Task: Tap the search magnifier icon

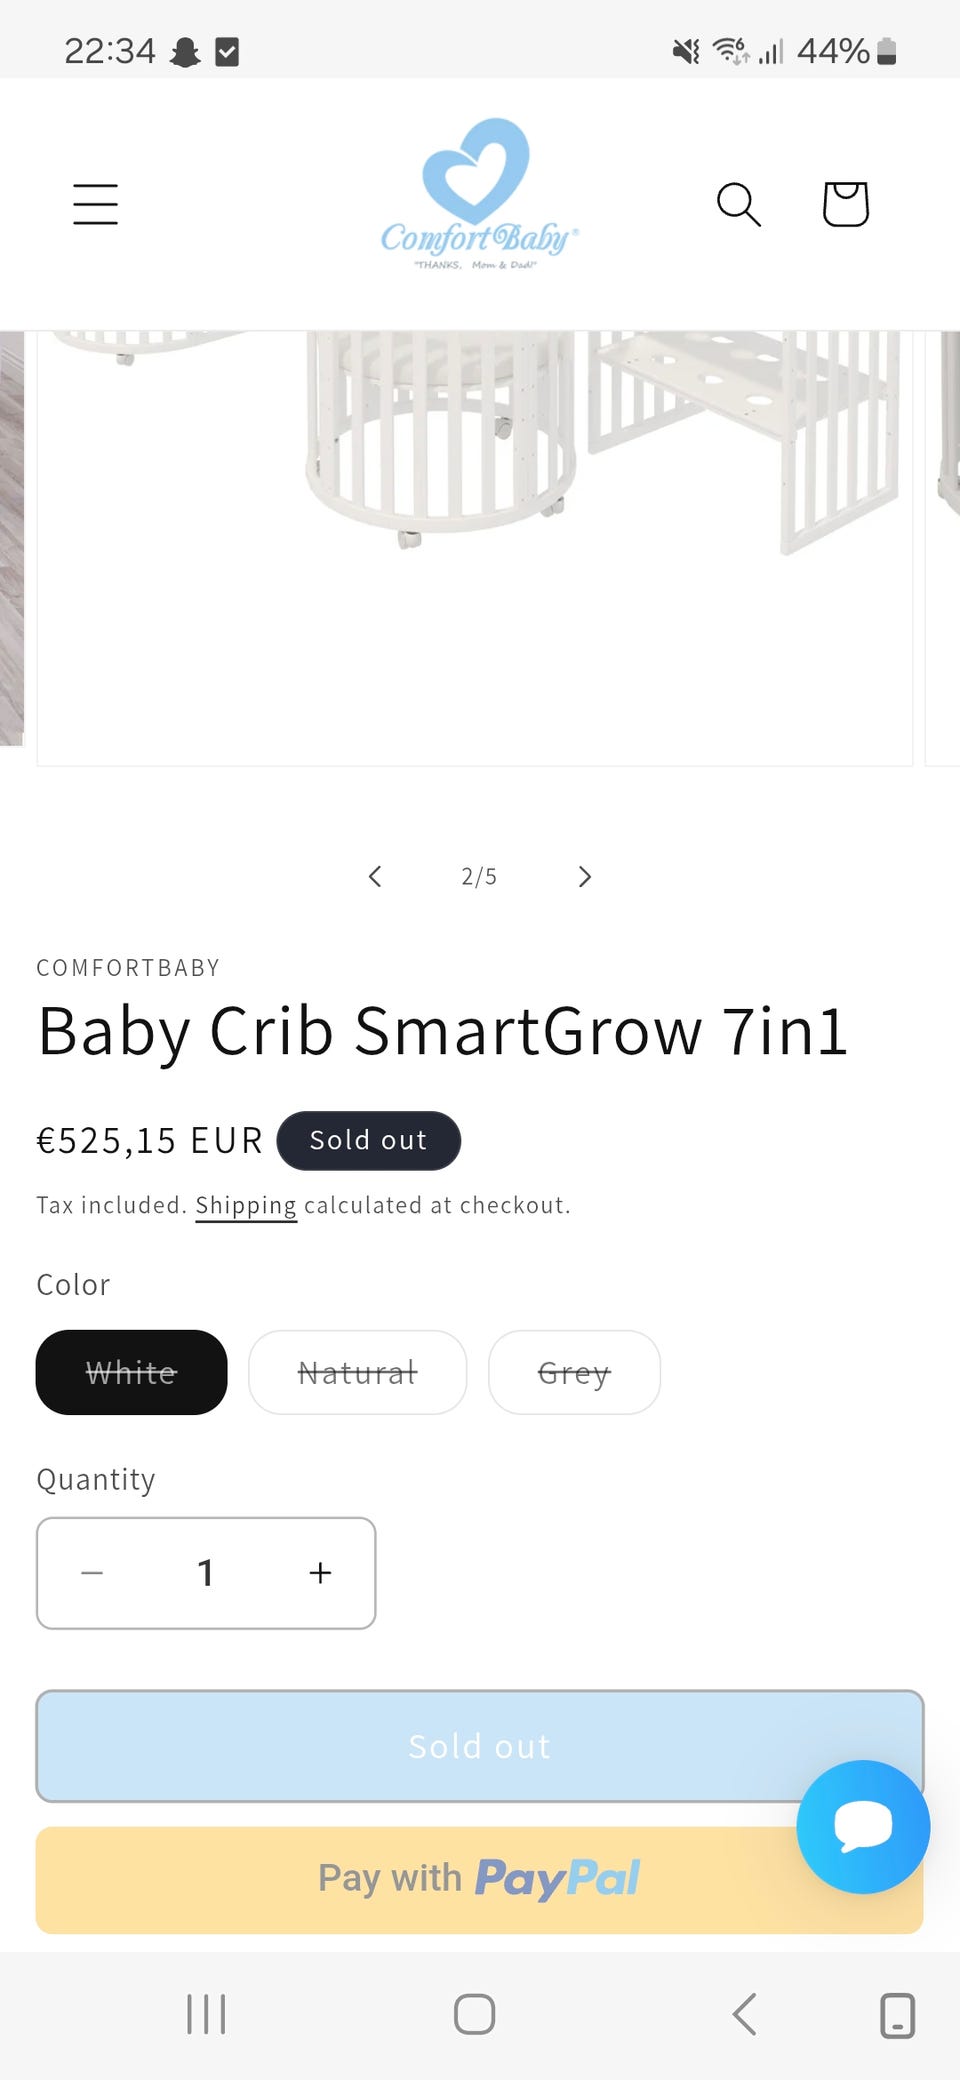Action: (739, 204)
